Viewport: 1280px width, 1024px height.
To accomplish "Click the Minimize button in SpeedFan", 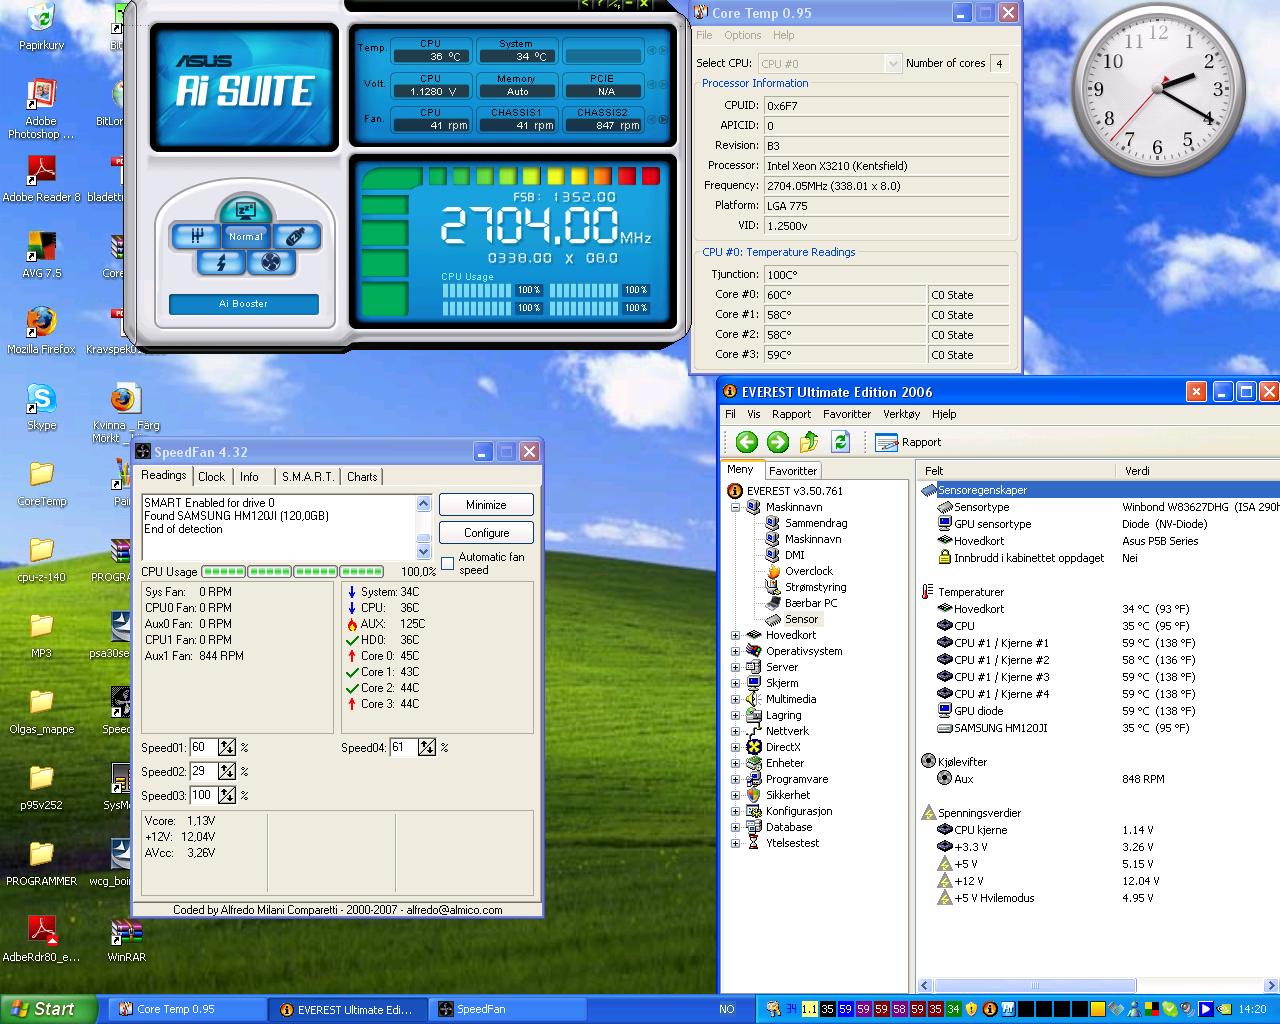I will pos(486,505).
